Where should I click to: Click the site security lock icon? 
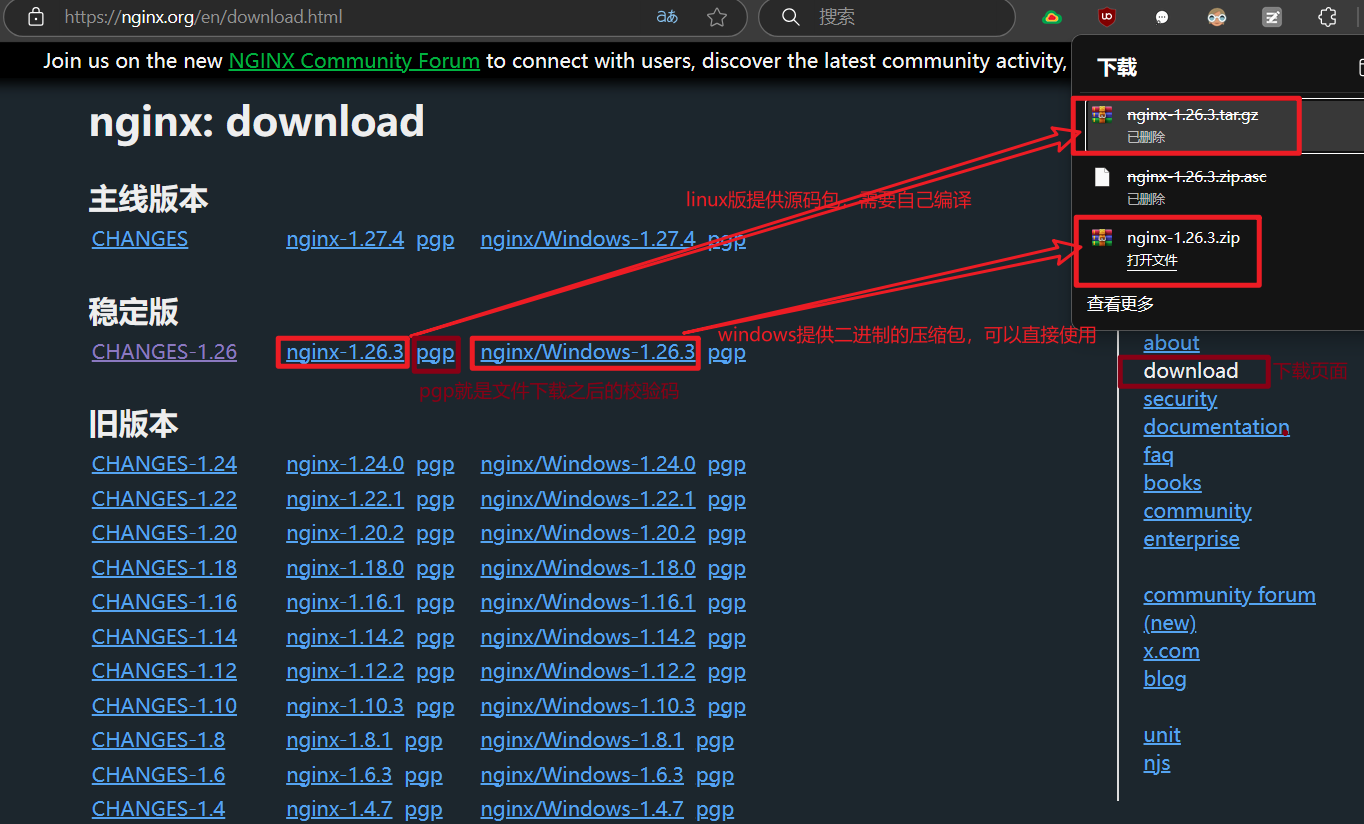35,17
